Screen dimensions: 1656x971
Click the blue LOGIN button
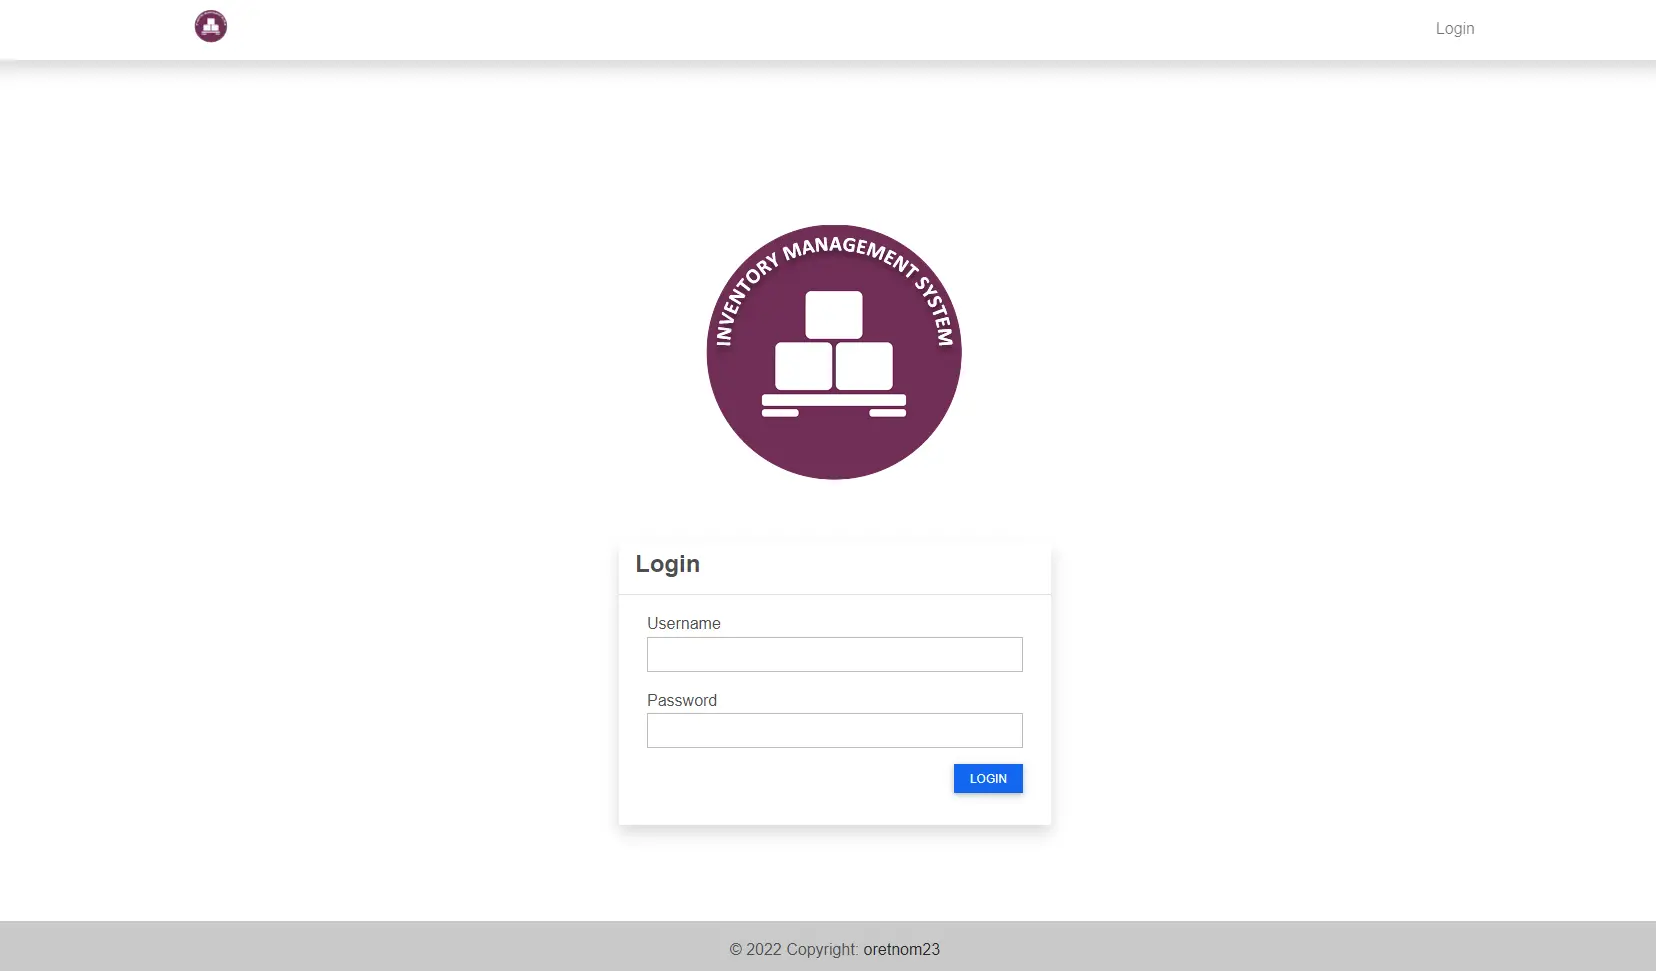point(988,778)
